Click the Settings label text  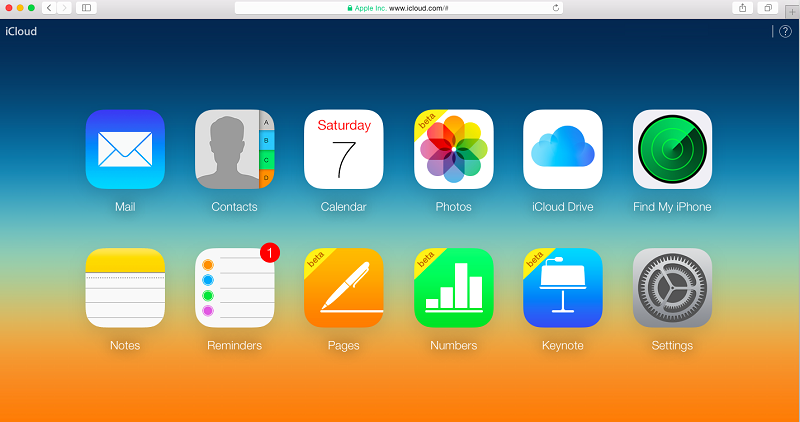pos(672,345)
